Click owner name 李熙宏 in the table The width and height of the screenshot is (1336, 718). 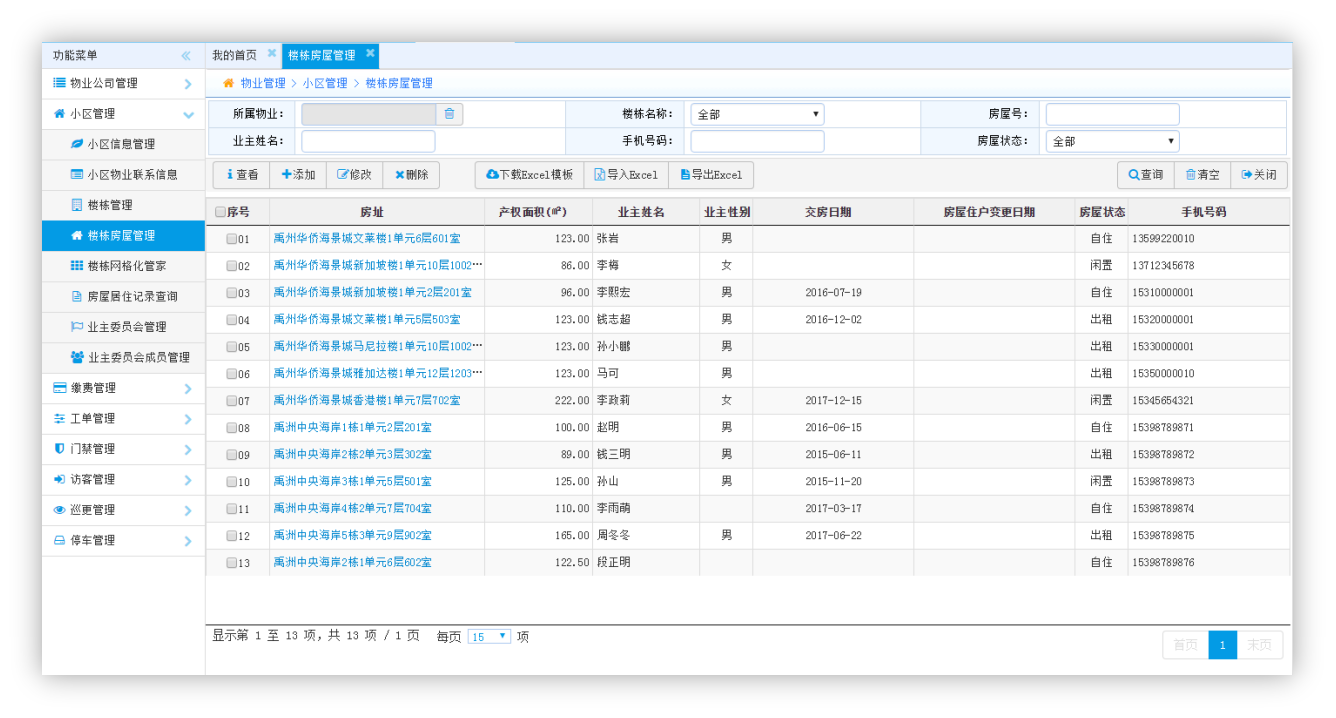point(614,293)
